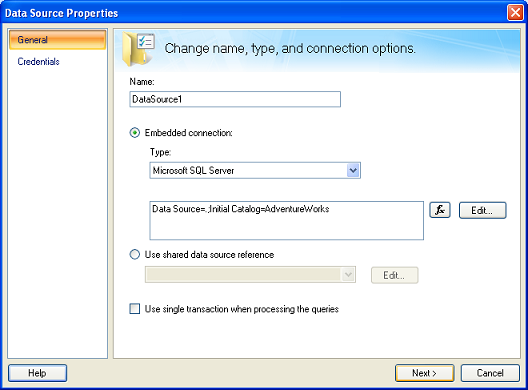Click the Change name, type, connection options heading
Image resolution: width=528 pixels, height=390 pixels.
click(290, 48)
